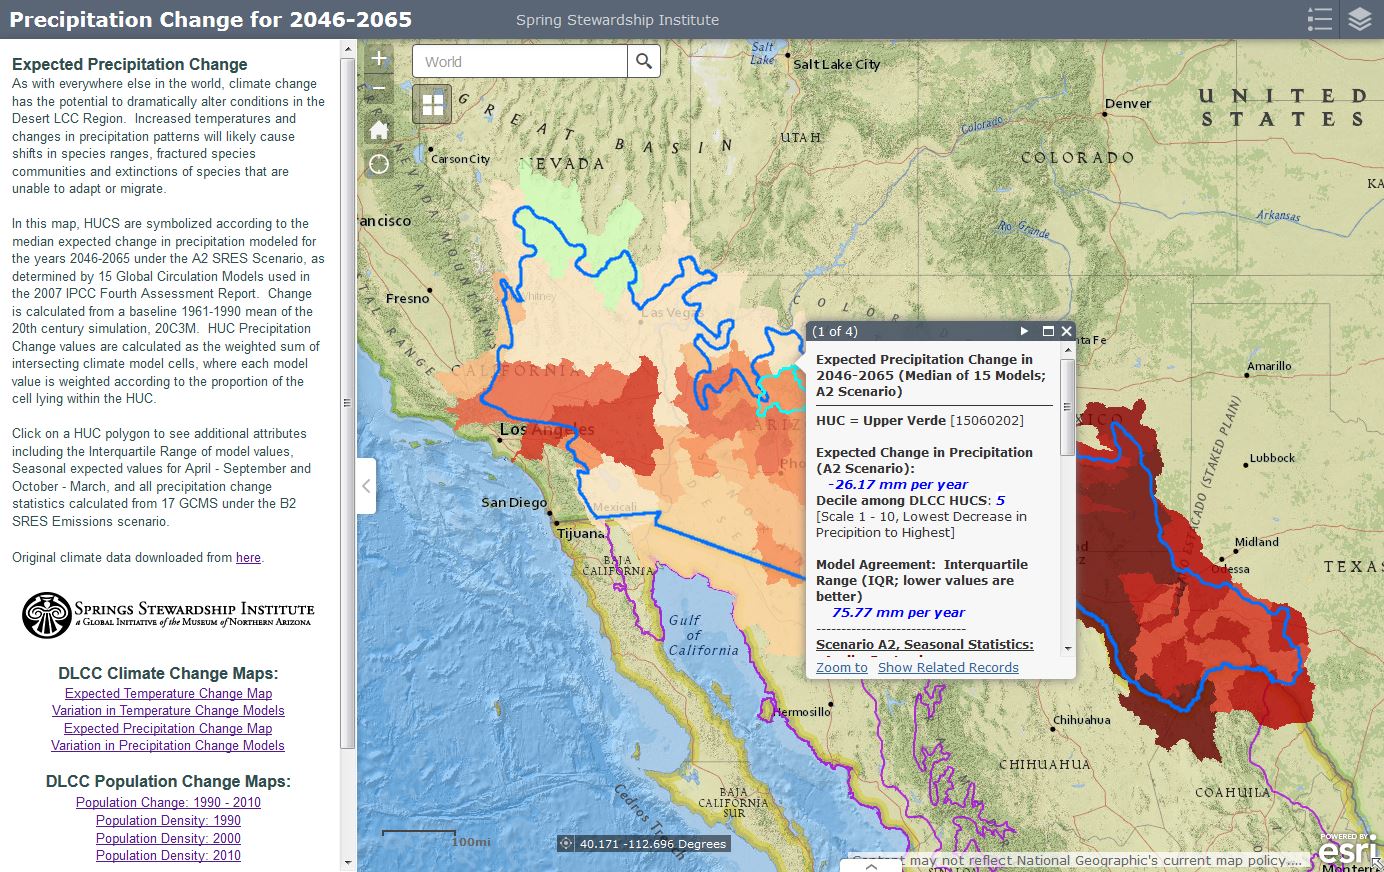Viewport: 1384px width, 872px height.
Task: Click the popup scrollbar down arrow
Action: point(1067,648)
